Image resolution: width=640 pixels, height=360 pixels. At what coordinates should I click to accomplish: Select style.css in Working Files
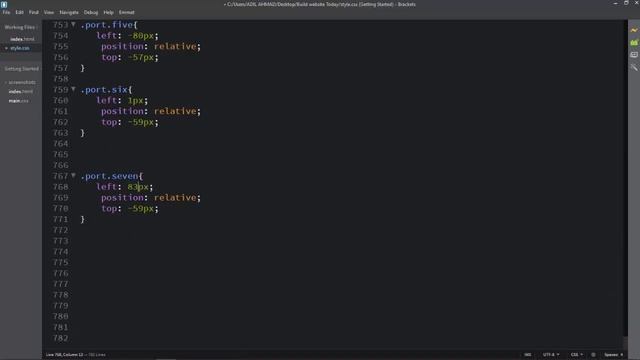pos(20,48)
